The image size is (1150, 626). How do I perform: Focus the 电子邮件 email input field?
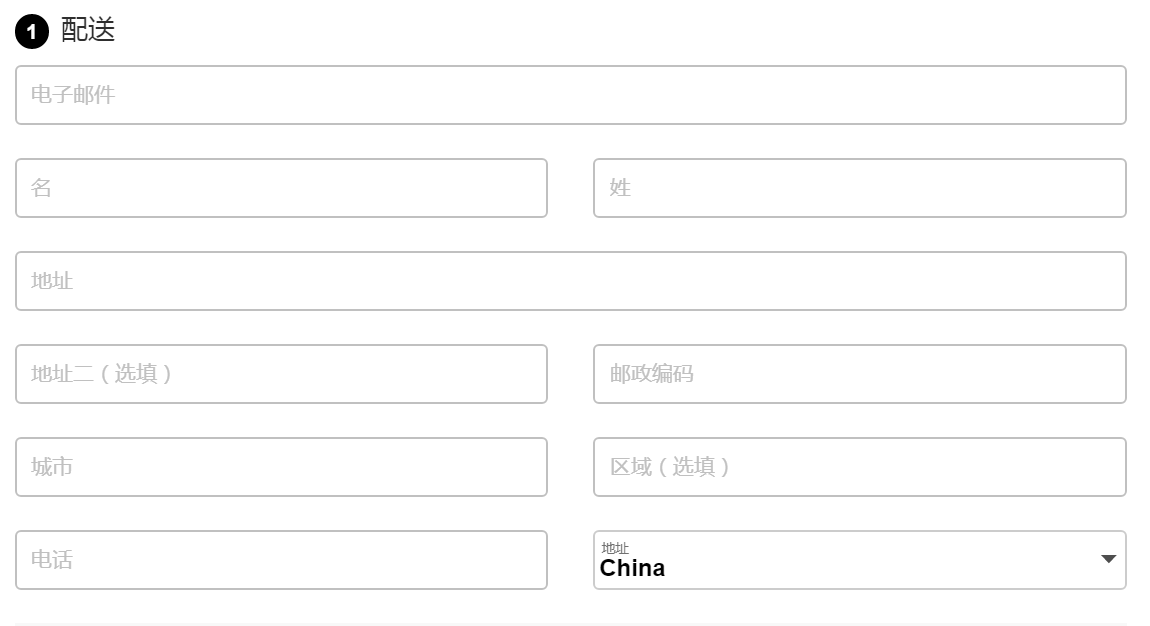571,95
